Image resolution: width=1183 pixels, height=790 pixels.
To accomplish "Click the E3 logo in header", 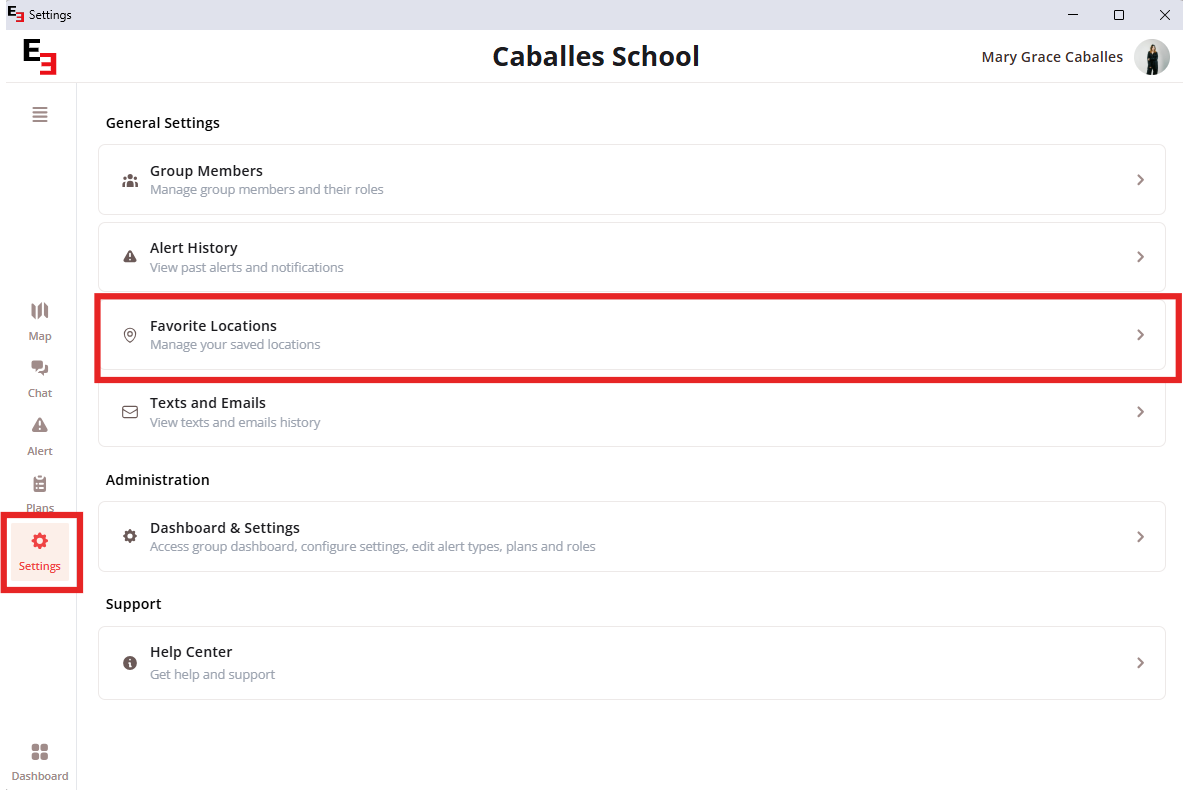I will coord(39,57).
